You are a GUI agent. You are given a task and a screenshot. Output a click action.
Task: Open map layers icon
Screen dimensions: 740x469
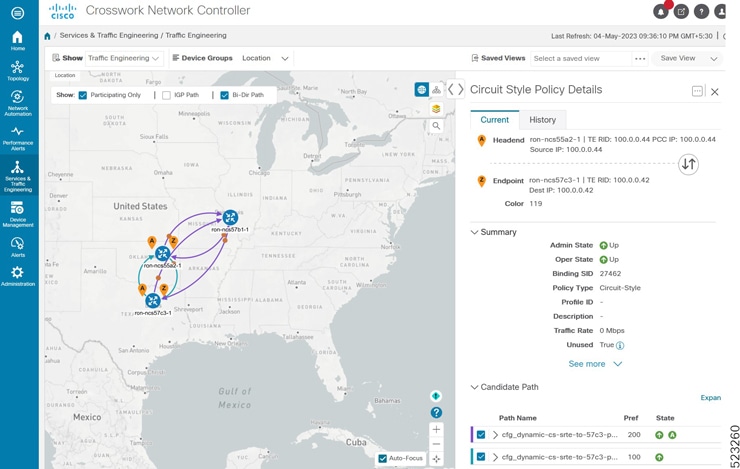point(436,109)
